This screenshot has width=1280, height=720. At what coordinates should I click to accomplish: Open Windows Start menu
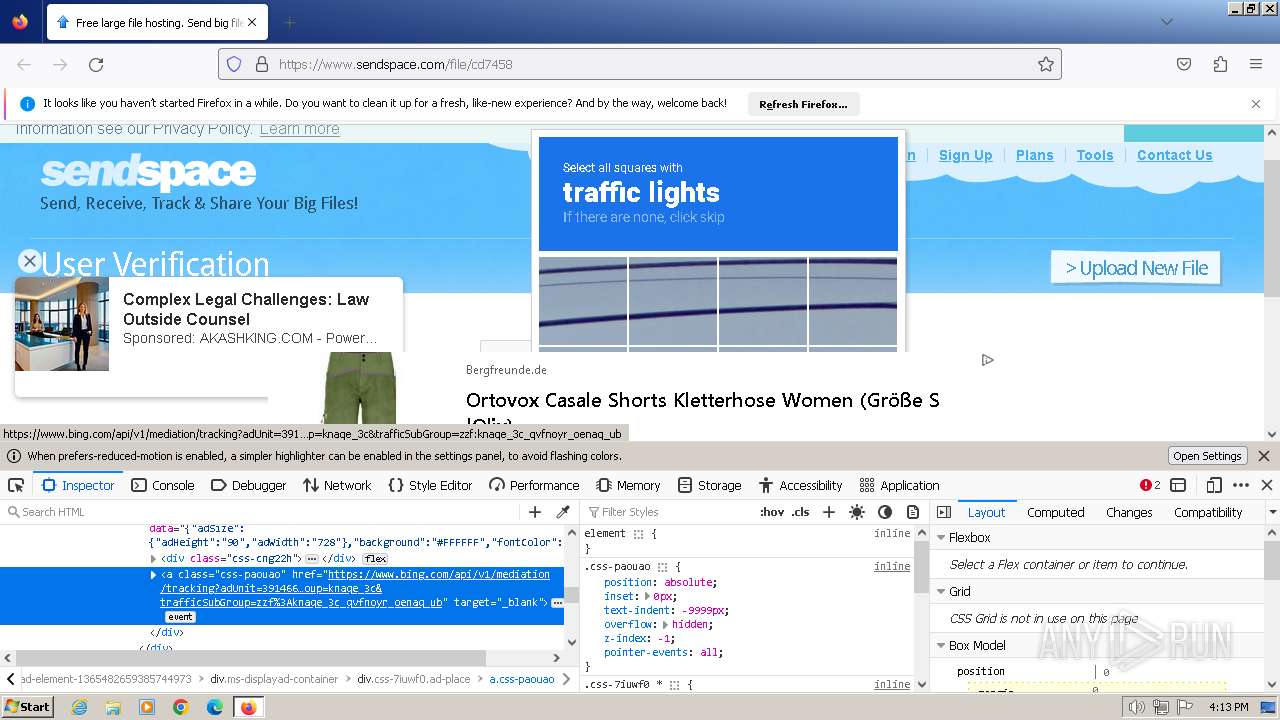coord(28,707)
